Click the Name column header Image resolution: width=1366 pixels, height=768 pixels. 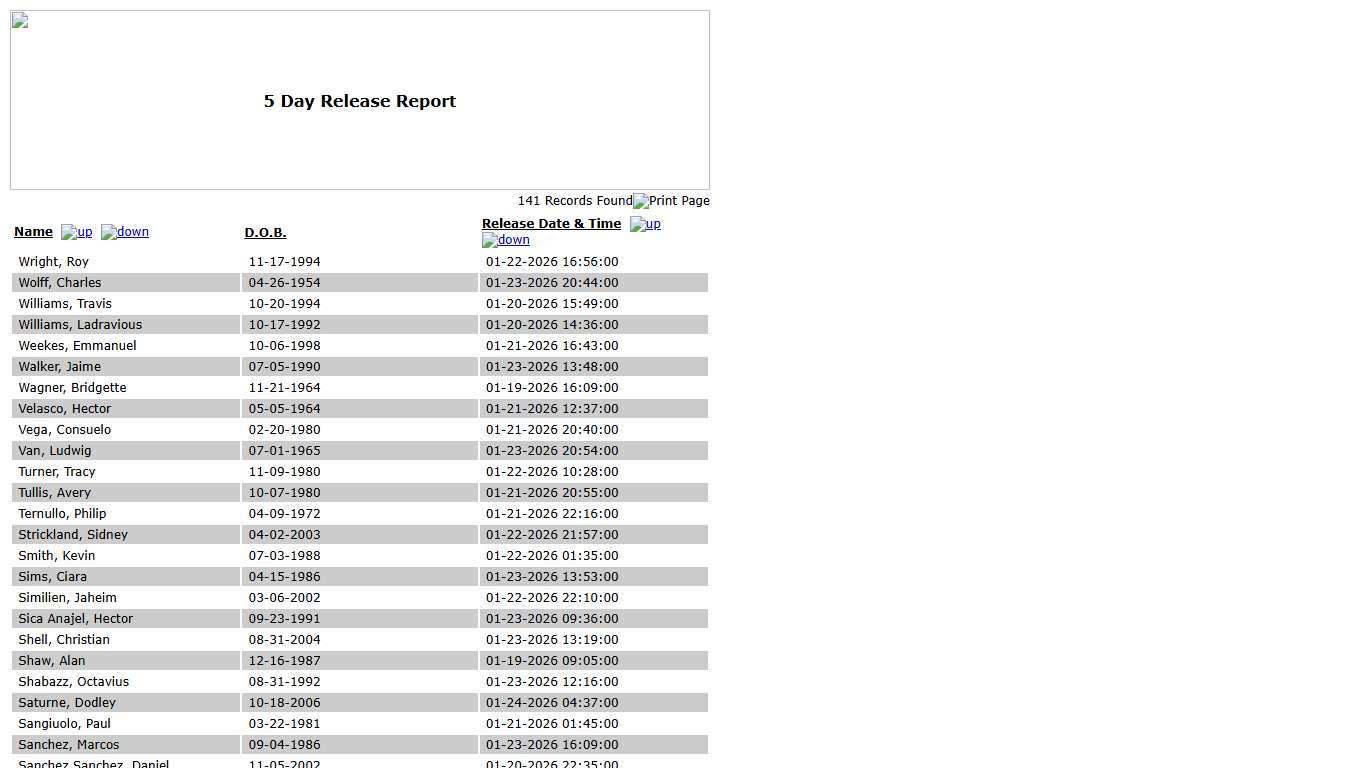click(33, 232)
